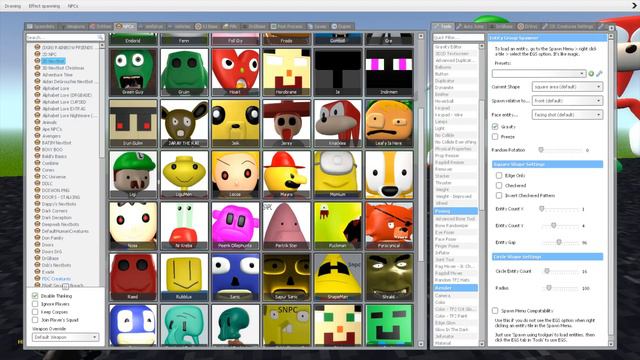
Task: Select the Sanic NPC tile
Action: point(236,277)
